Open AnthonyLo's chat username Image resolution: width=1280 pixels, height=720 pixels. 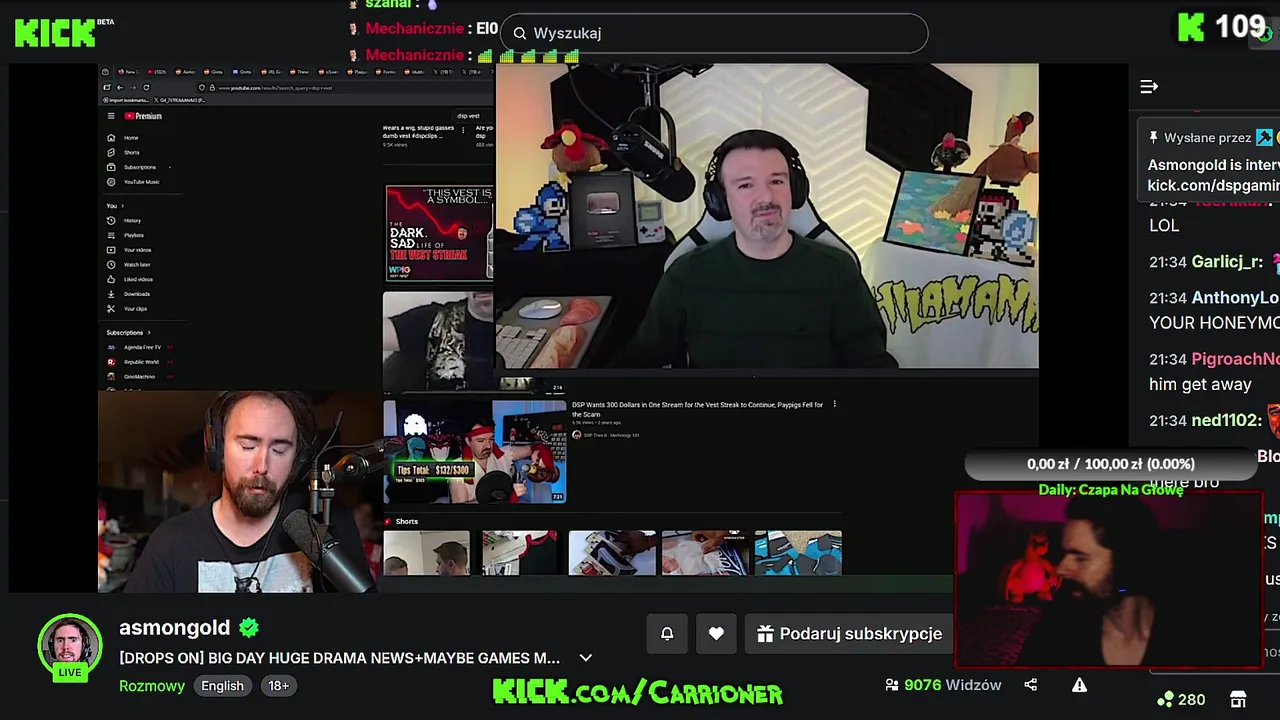1235,298
